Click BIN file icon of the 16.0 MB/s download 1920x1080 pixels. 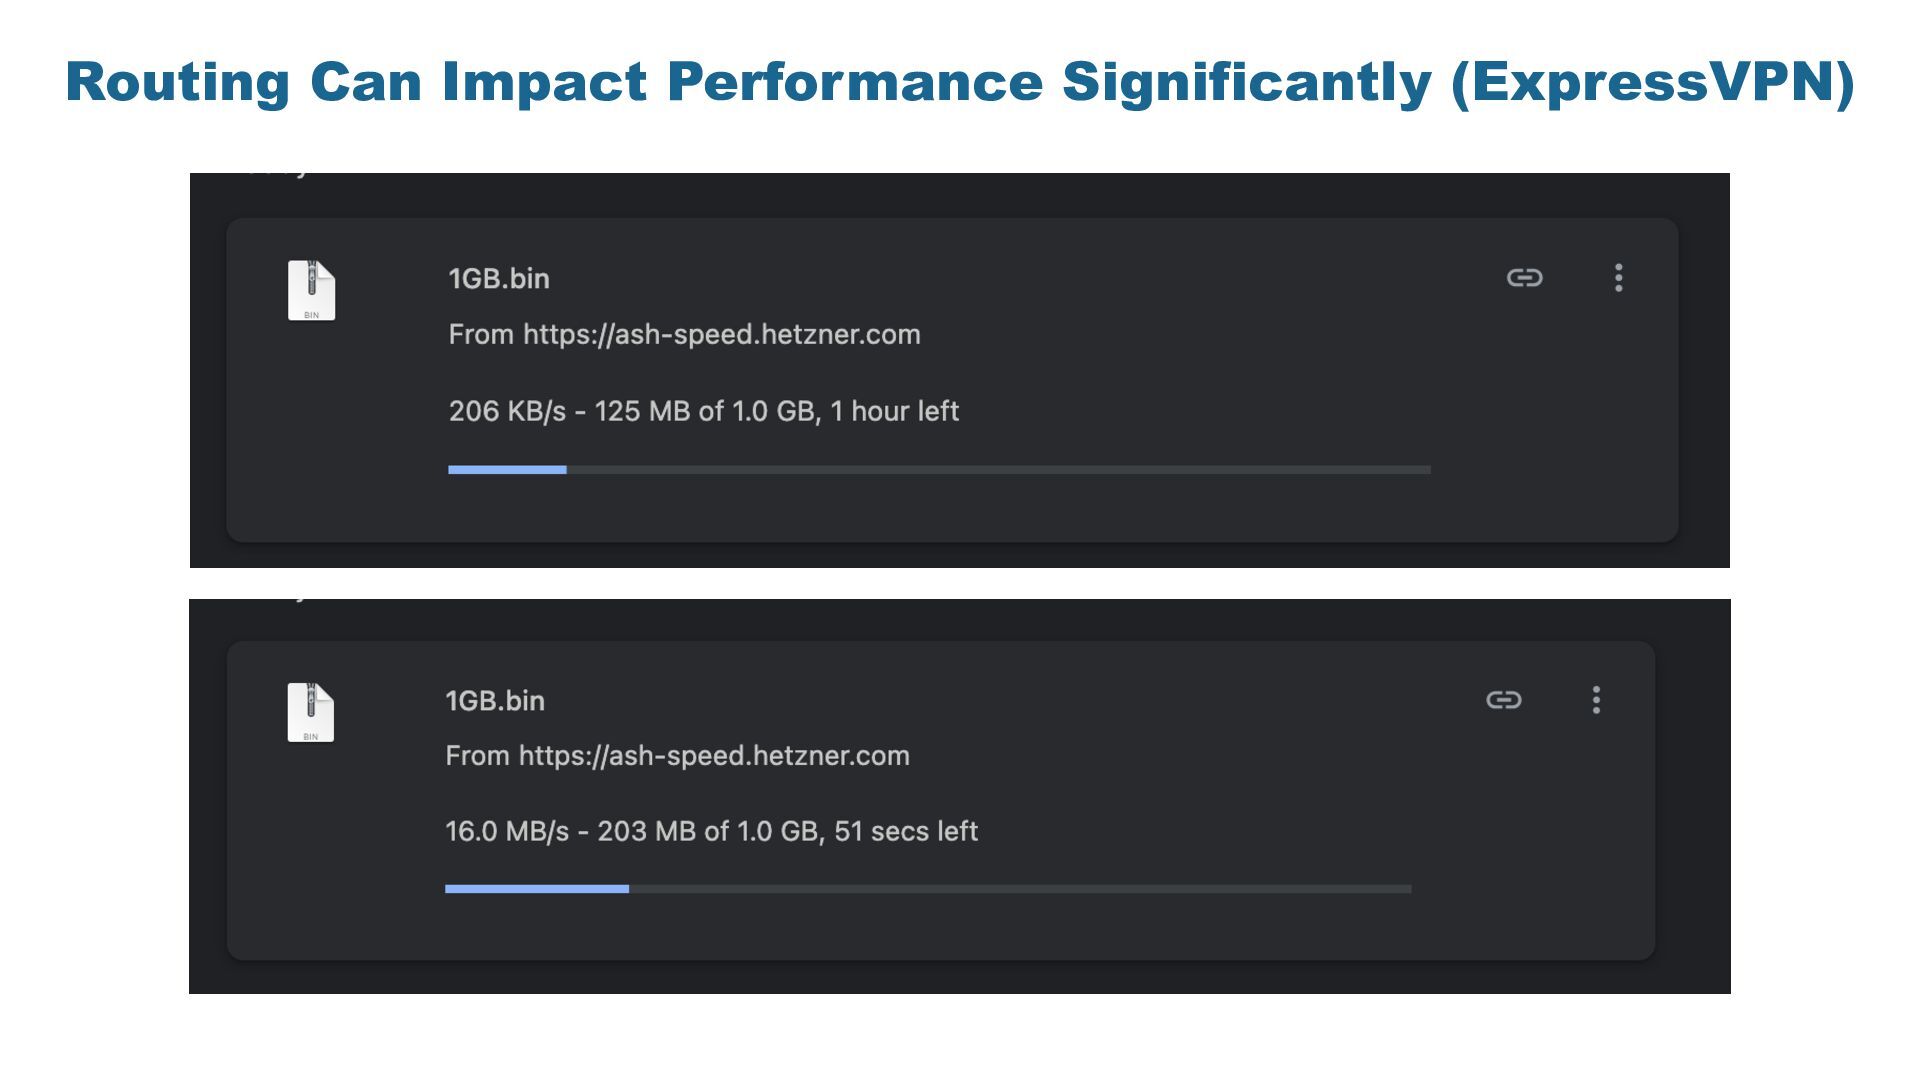(x=310, y=712)
